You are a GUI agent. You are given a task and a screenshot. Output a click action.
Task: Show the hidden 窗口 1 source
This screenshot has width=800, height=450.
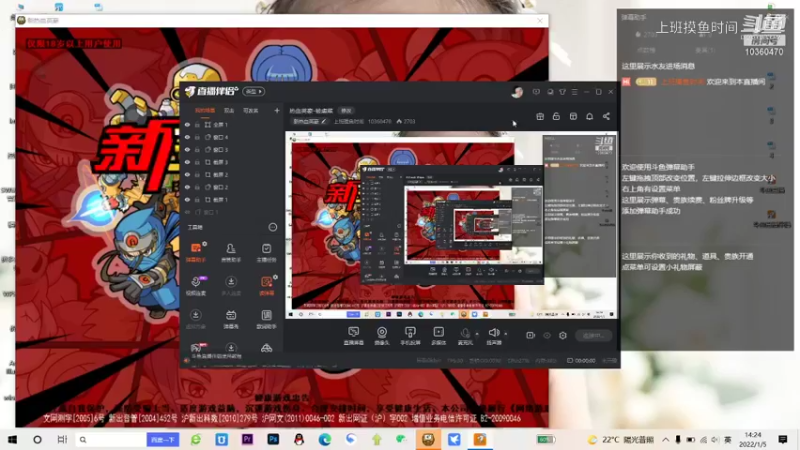(x=187, y=212)
